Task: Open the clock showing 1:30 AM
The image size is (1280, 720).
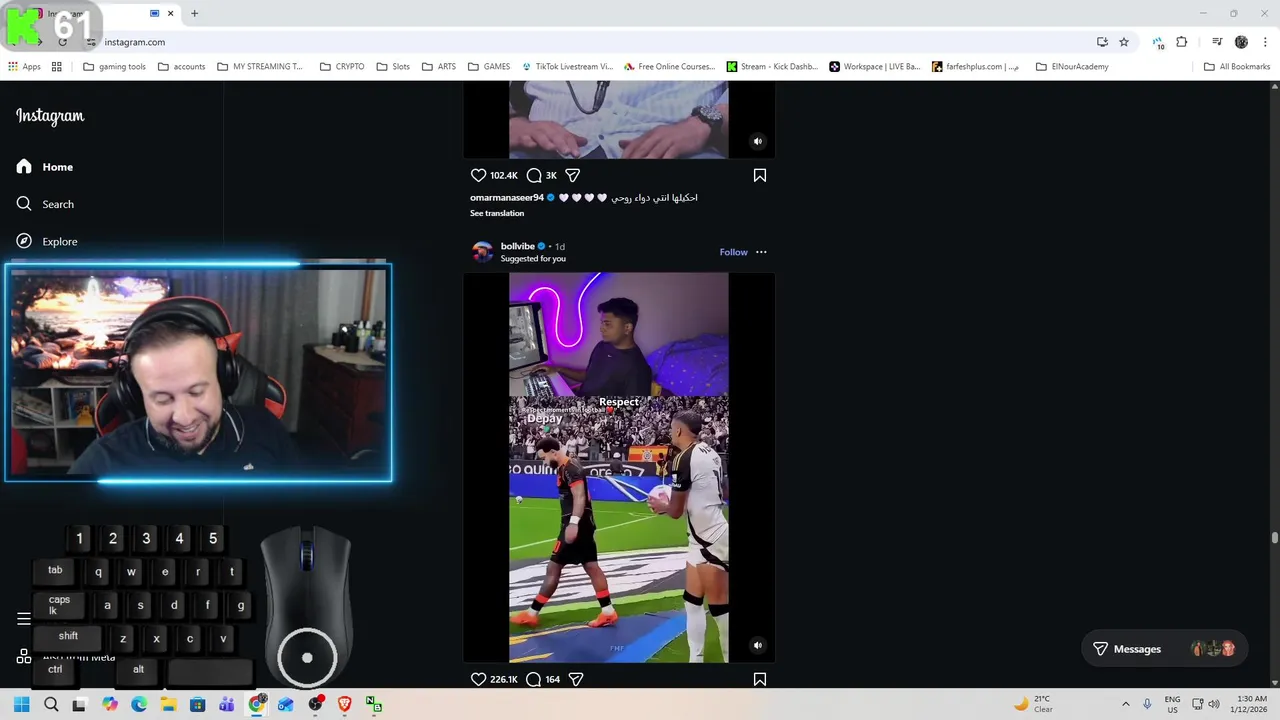Action: [1251, 704]
